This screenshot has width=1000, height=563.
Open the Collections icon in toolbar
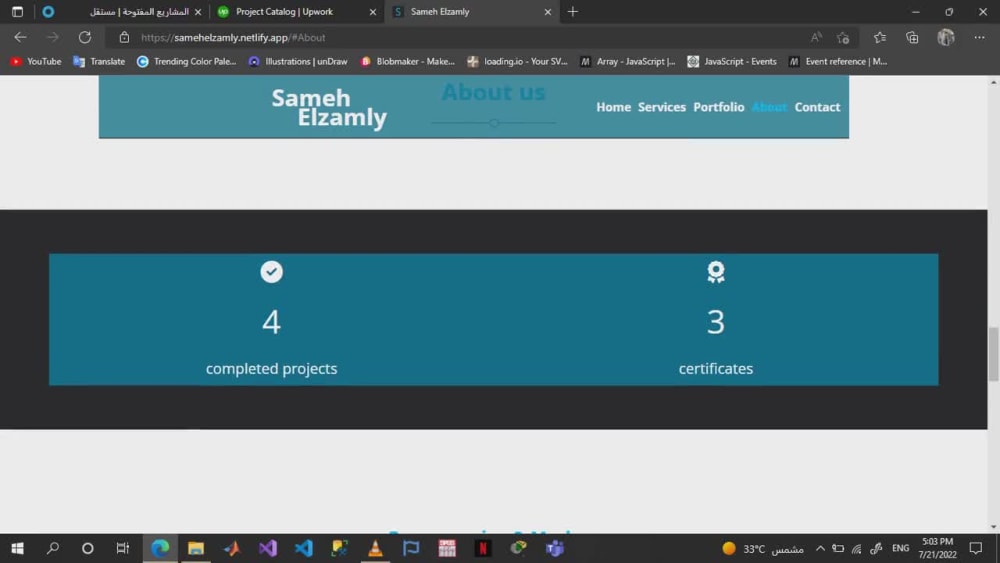click(x=912, y=38)
